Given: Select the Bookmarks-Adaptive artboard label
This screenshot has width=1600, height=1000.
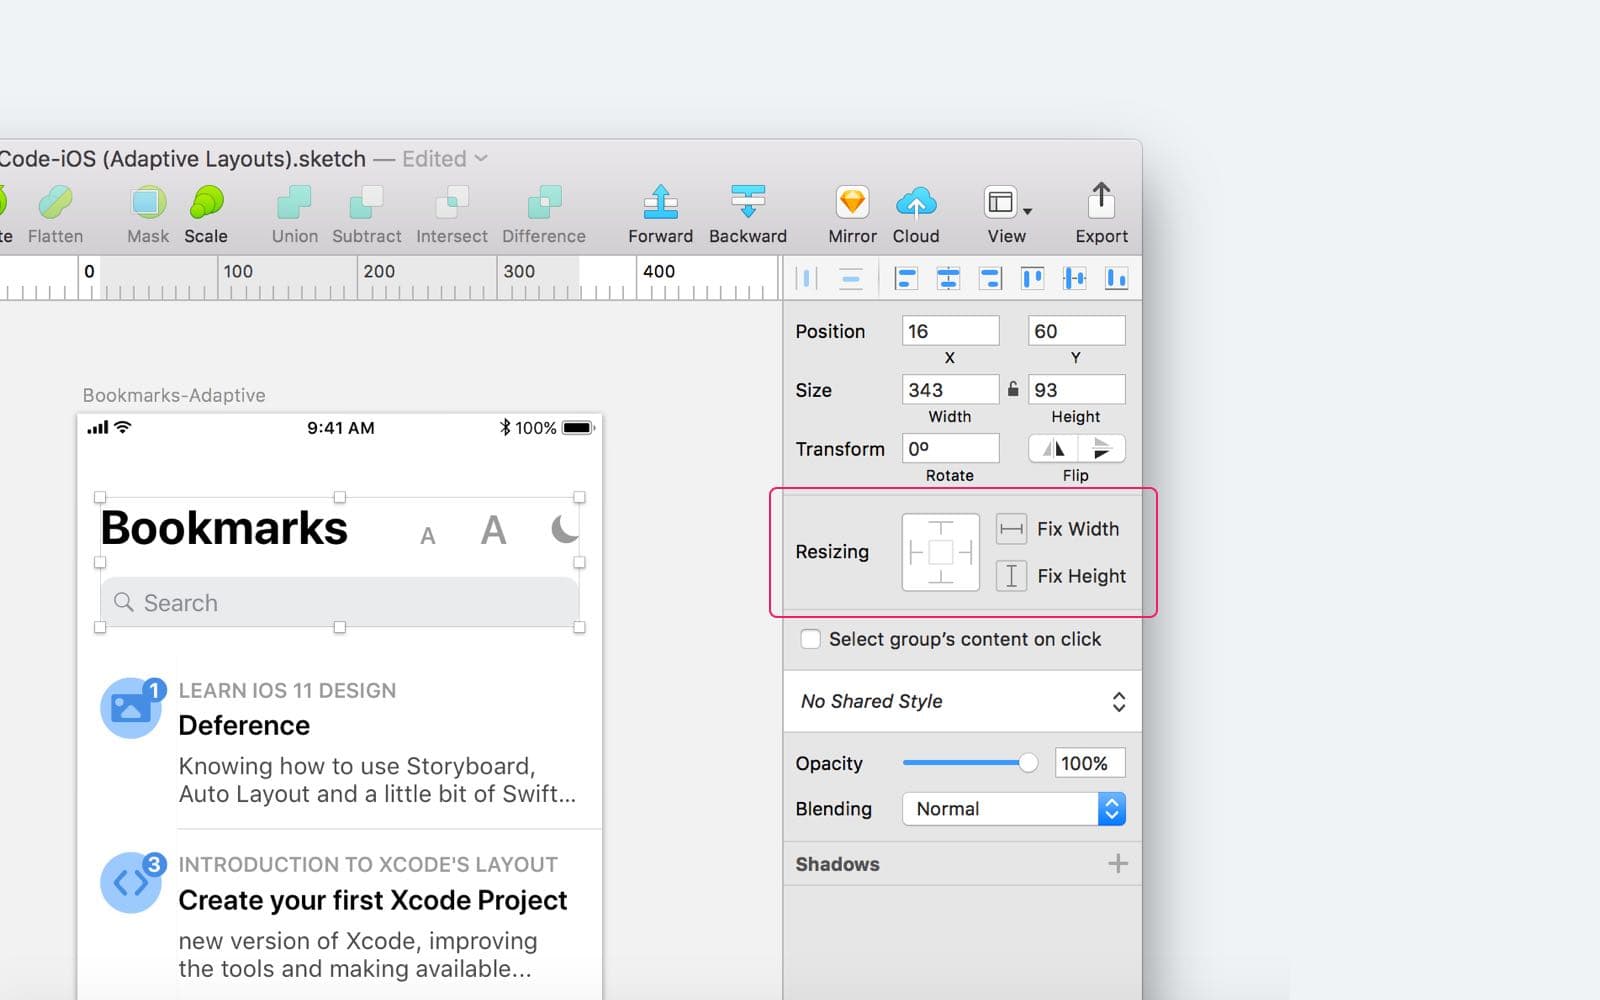Looking at the screenshot, I should coord(174,395).
